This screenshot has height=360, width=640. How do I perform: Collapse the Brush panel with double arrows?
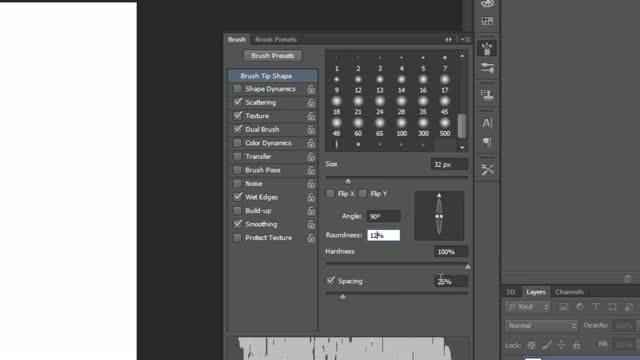449,40
